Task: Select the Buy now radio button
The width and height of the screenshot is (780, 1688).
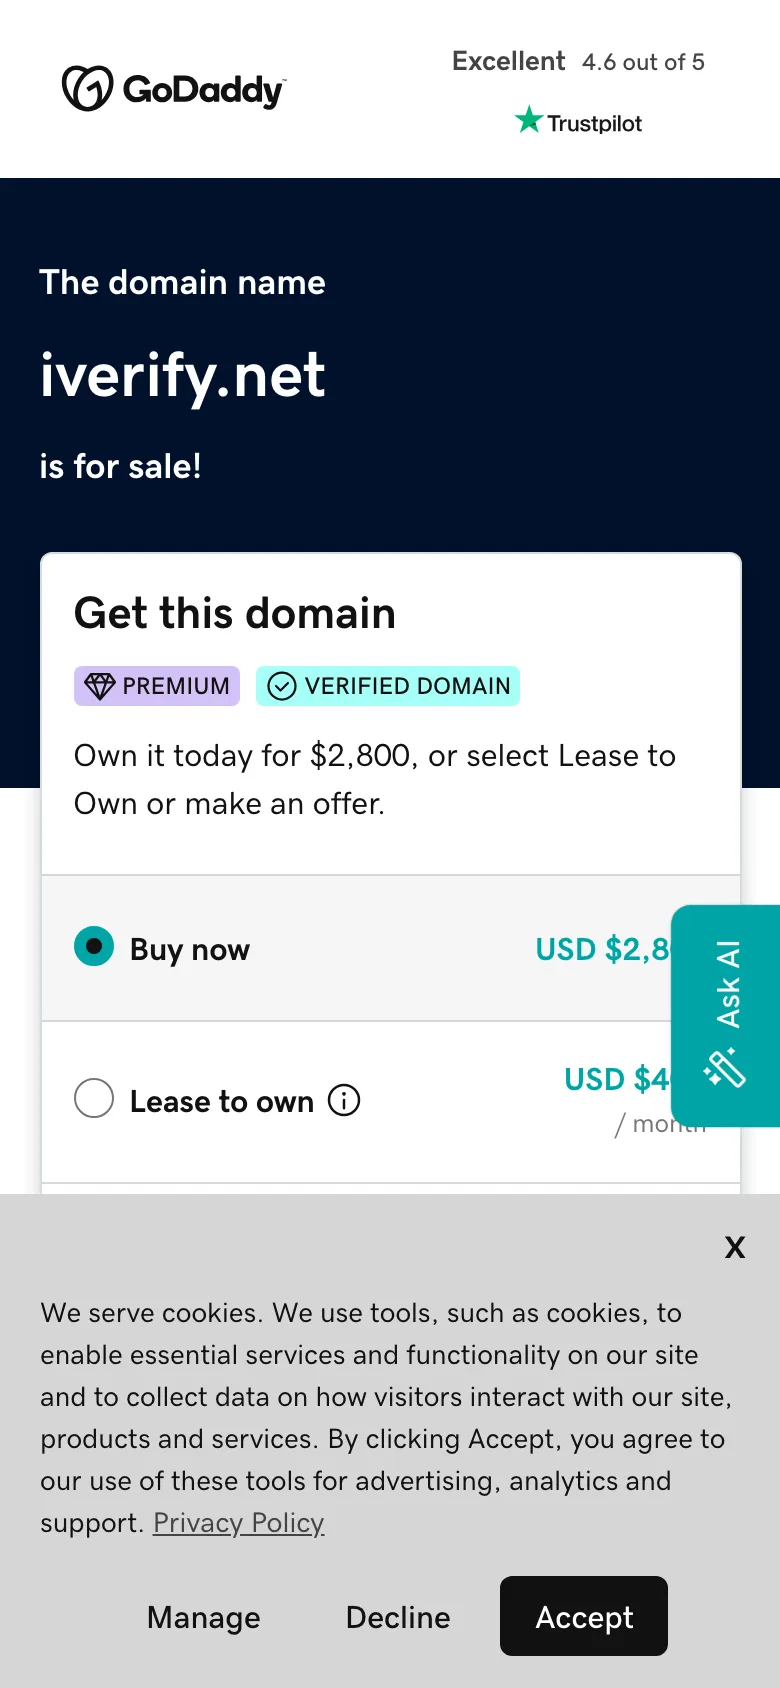Action: [93, 945]
